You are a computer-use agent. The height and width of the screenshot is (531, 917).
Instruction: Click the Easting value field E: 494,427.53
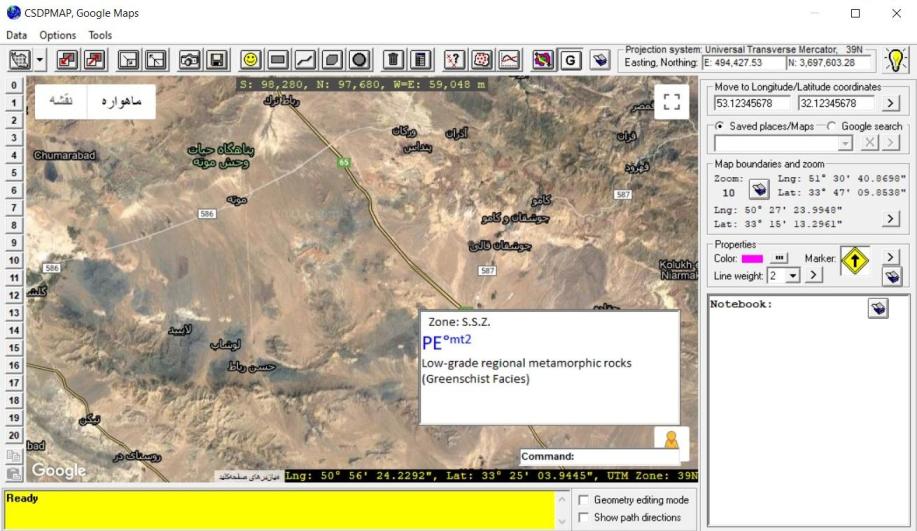click(743, 63)
